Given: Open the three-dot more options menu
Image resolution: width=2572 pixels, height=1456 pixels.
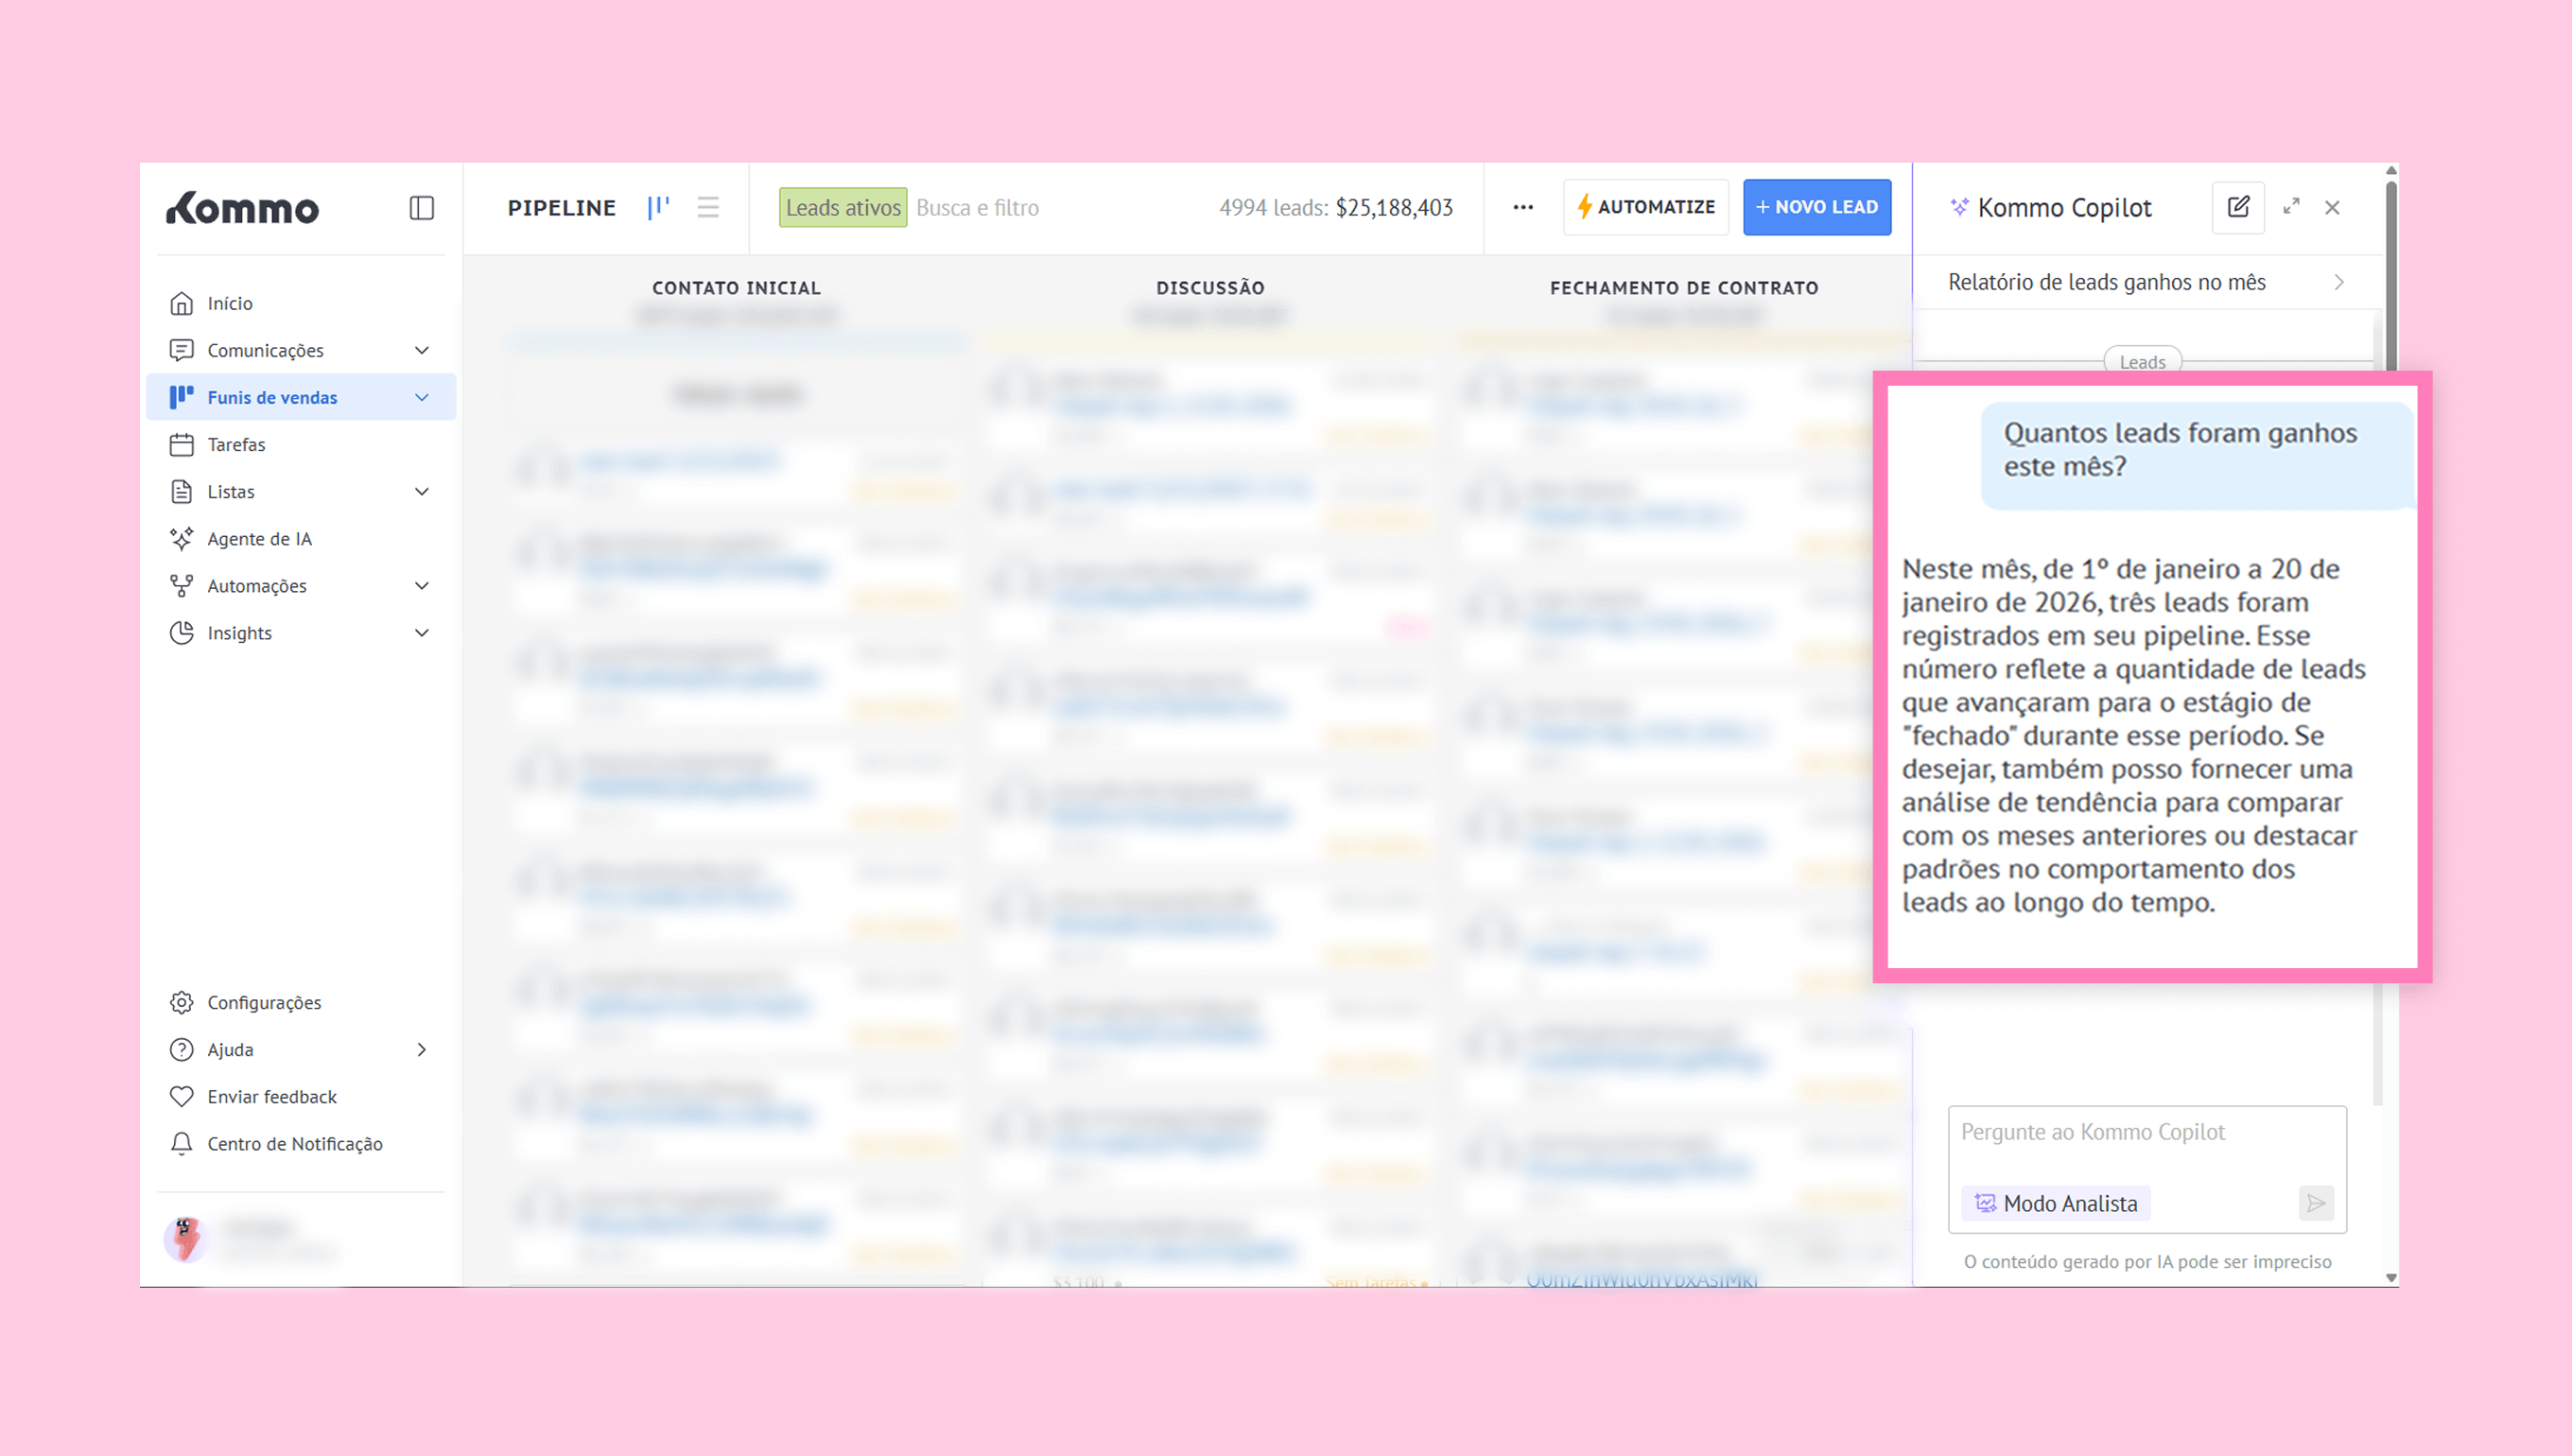Looking at the screenshot, I should (1522, 208).
